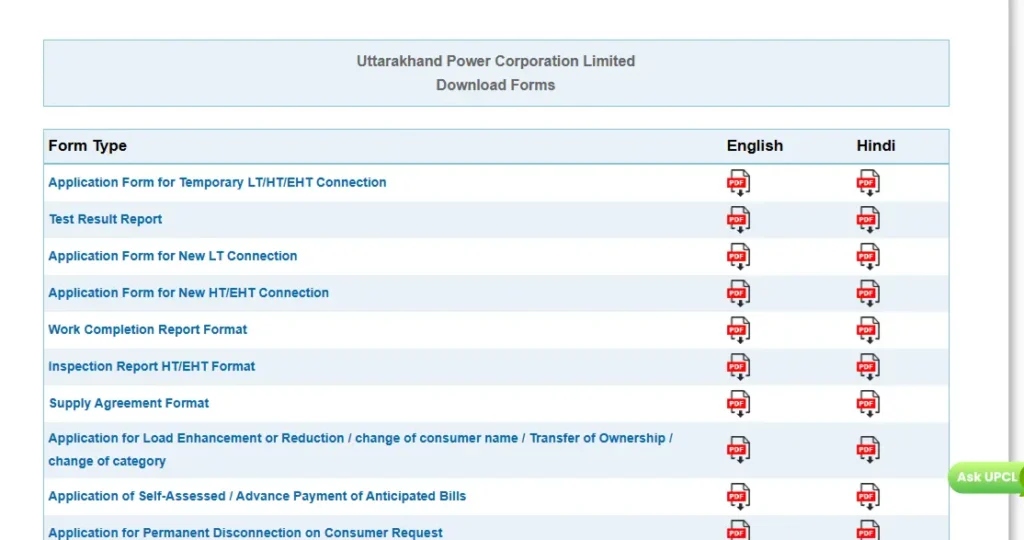Download English PDF for New HT/EHT Connection form

pos(738,293)
